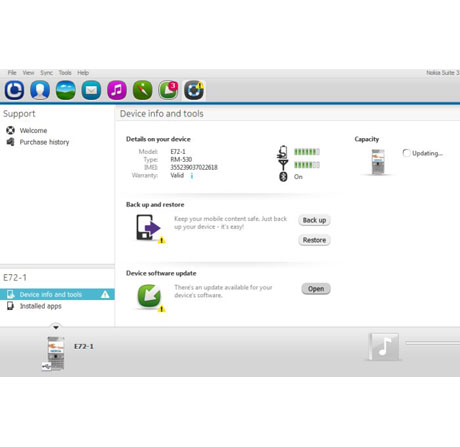Screen dimensions: 460x447
Task: Open the Maps compass icon
Action: point(143,90)
